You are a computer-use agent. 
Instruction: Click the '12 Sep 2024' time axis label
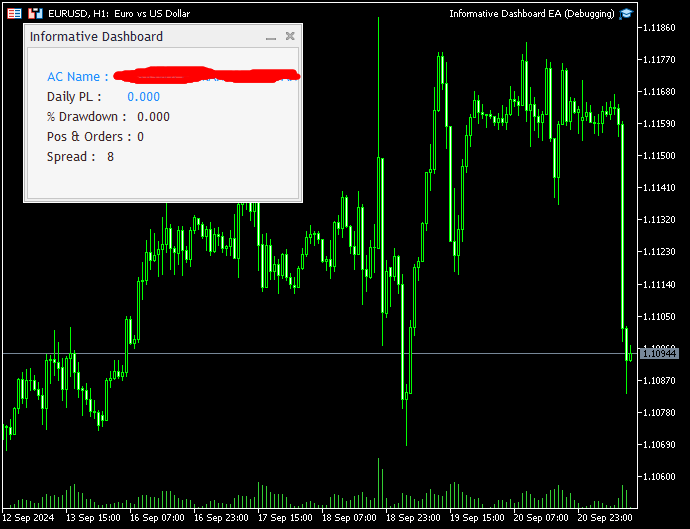click(x=28, y=518)
